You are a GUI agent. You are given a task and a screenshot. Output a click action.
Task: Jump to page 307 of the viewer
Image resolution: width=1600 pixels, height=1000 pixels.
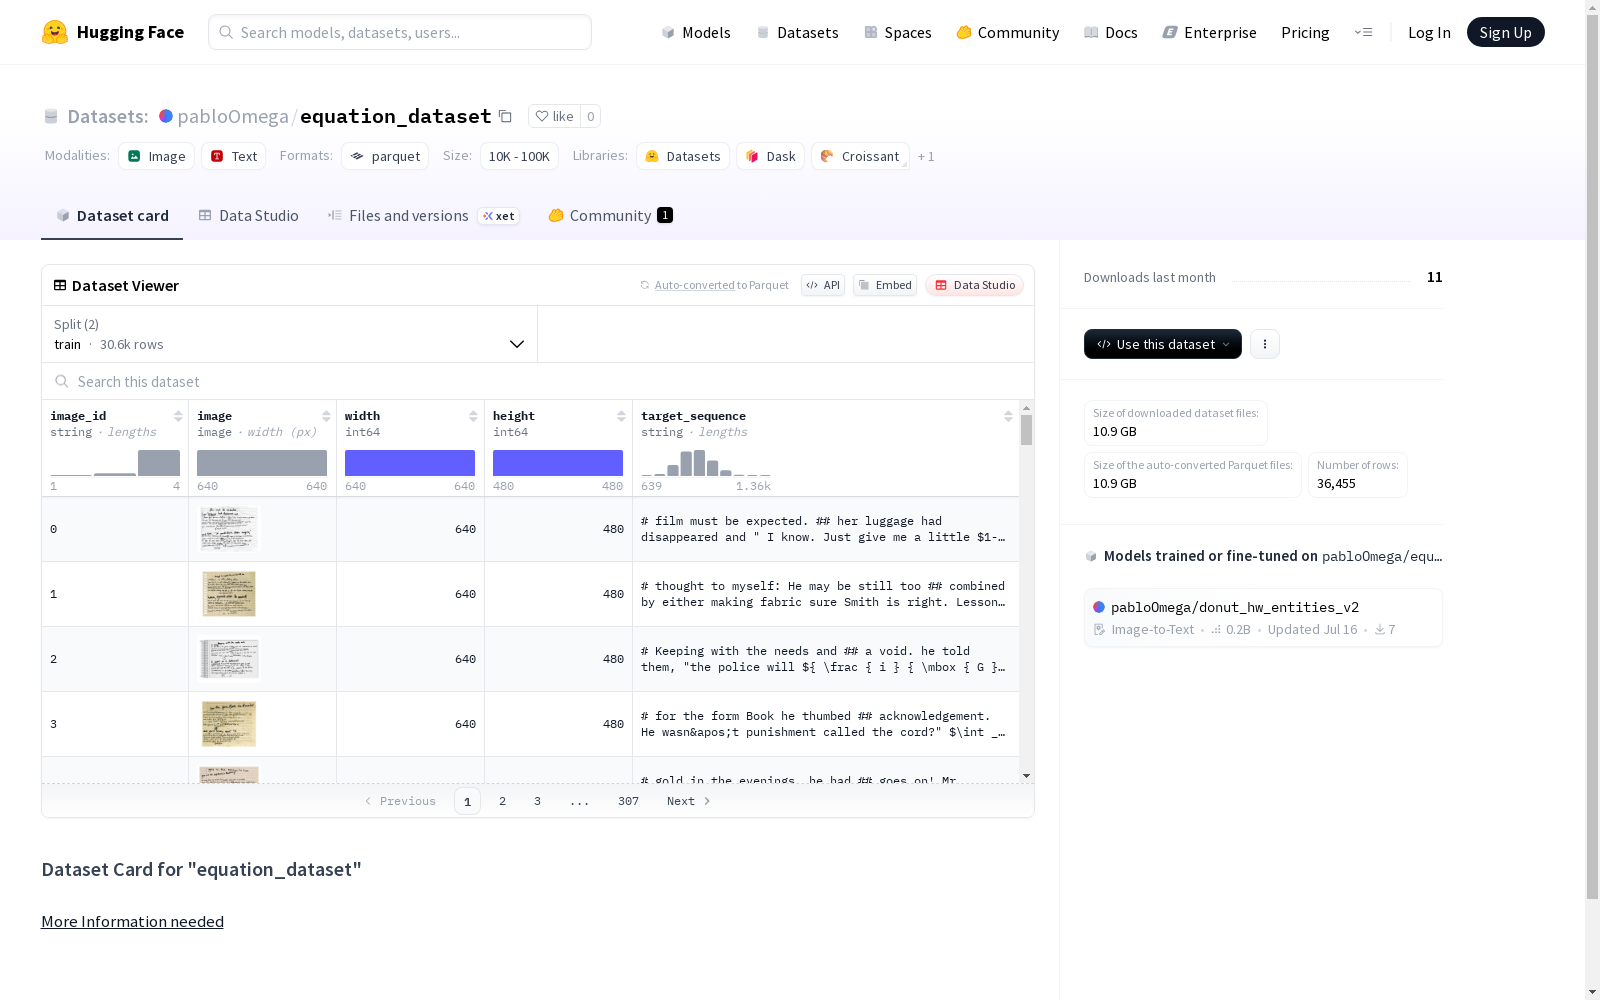click(x=628, y=801)
